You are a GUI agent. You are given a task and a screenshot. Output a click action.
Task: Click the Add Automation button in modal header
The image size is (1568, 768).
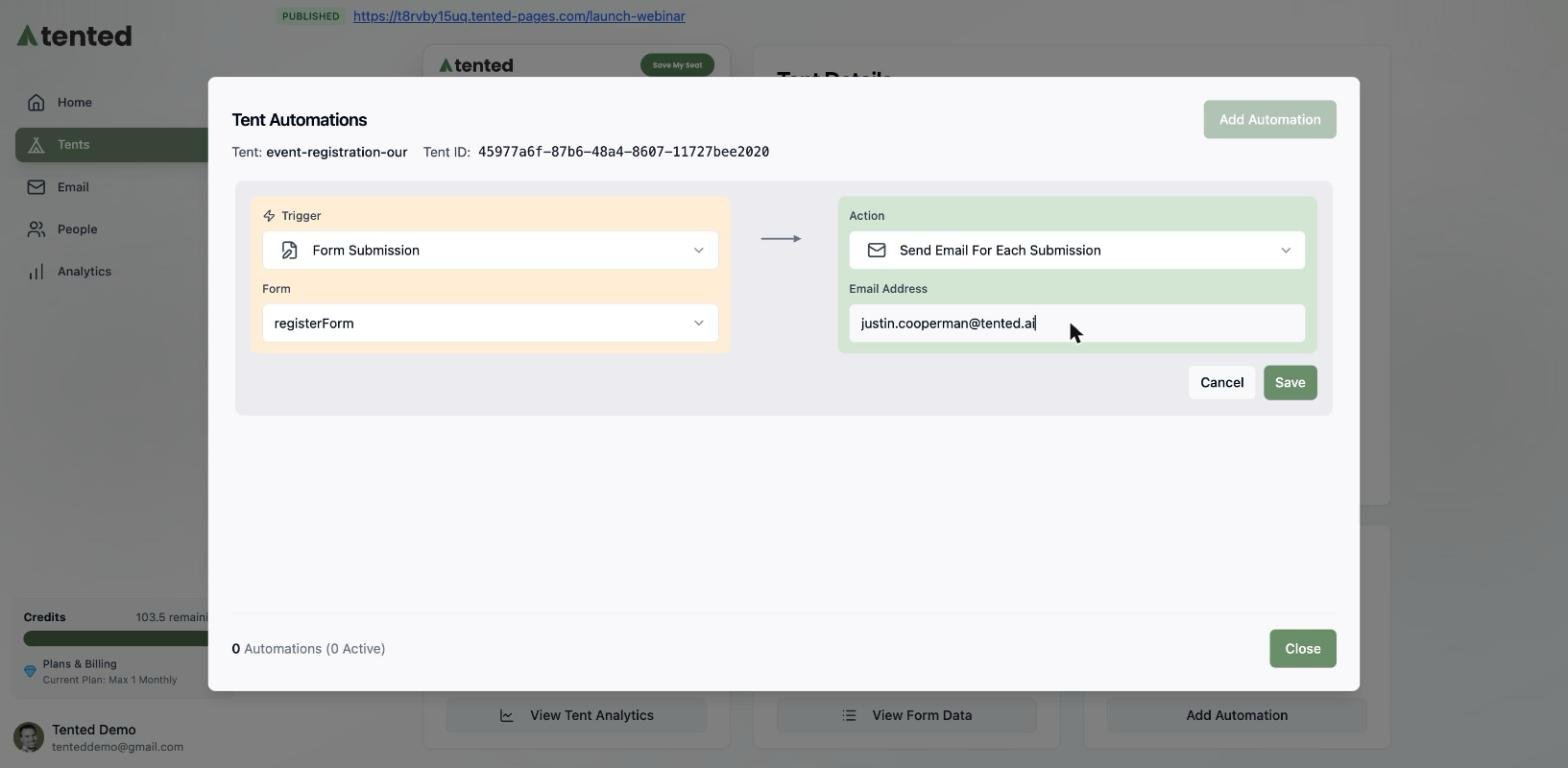coord(1270,119)
